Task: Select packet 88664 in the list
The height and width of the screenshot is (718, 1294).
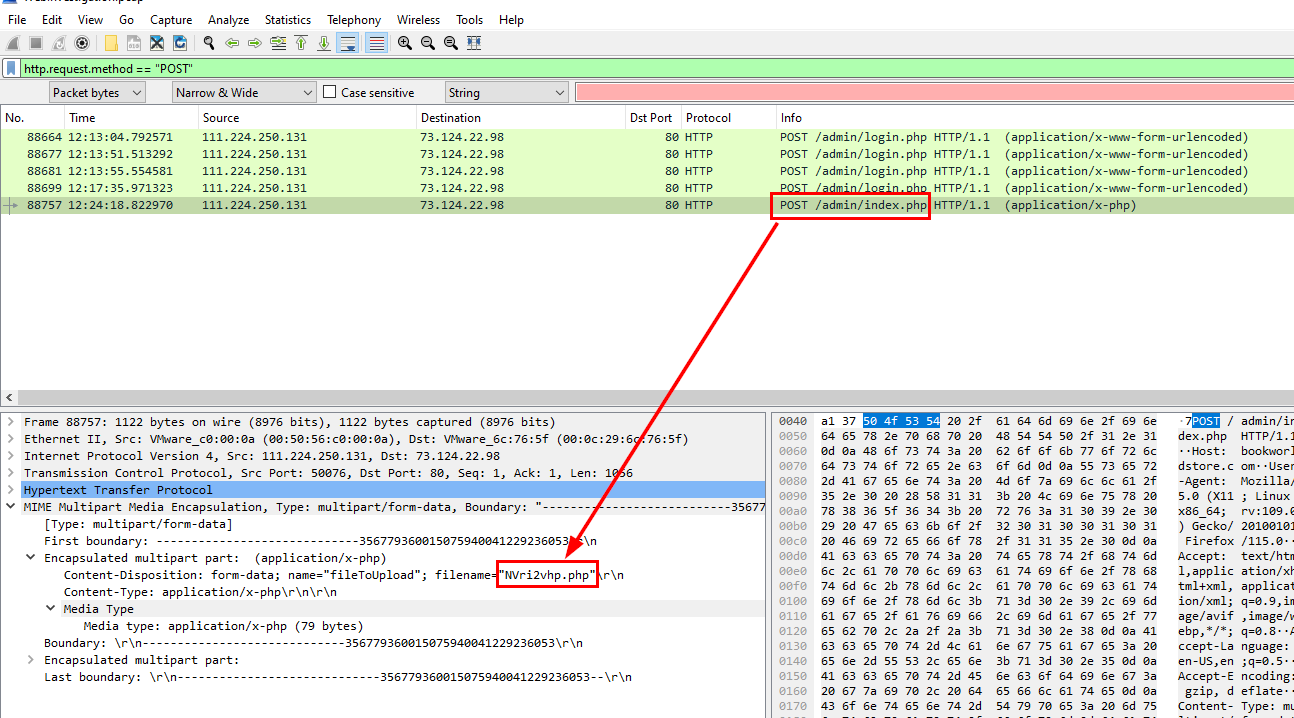Action: point(400,137)
